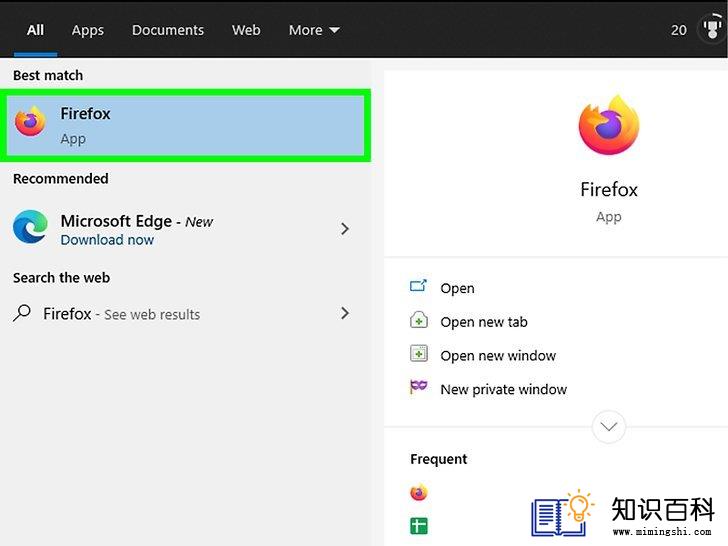Click the rewards badge icon at top right
The image size is (728, 546).
[x=712, y=29]
